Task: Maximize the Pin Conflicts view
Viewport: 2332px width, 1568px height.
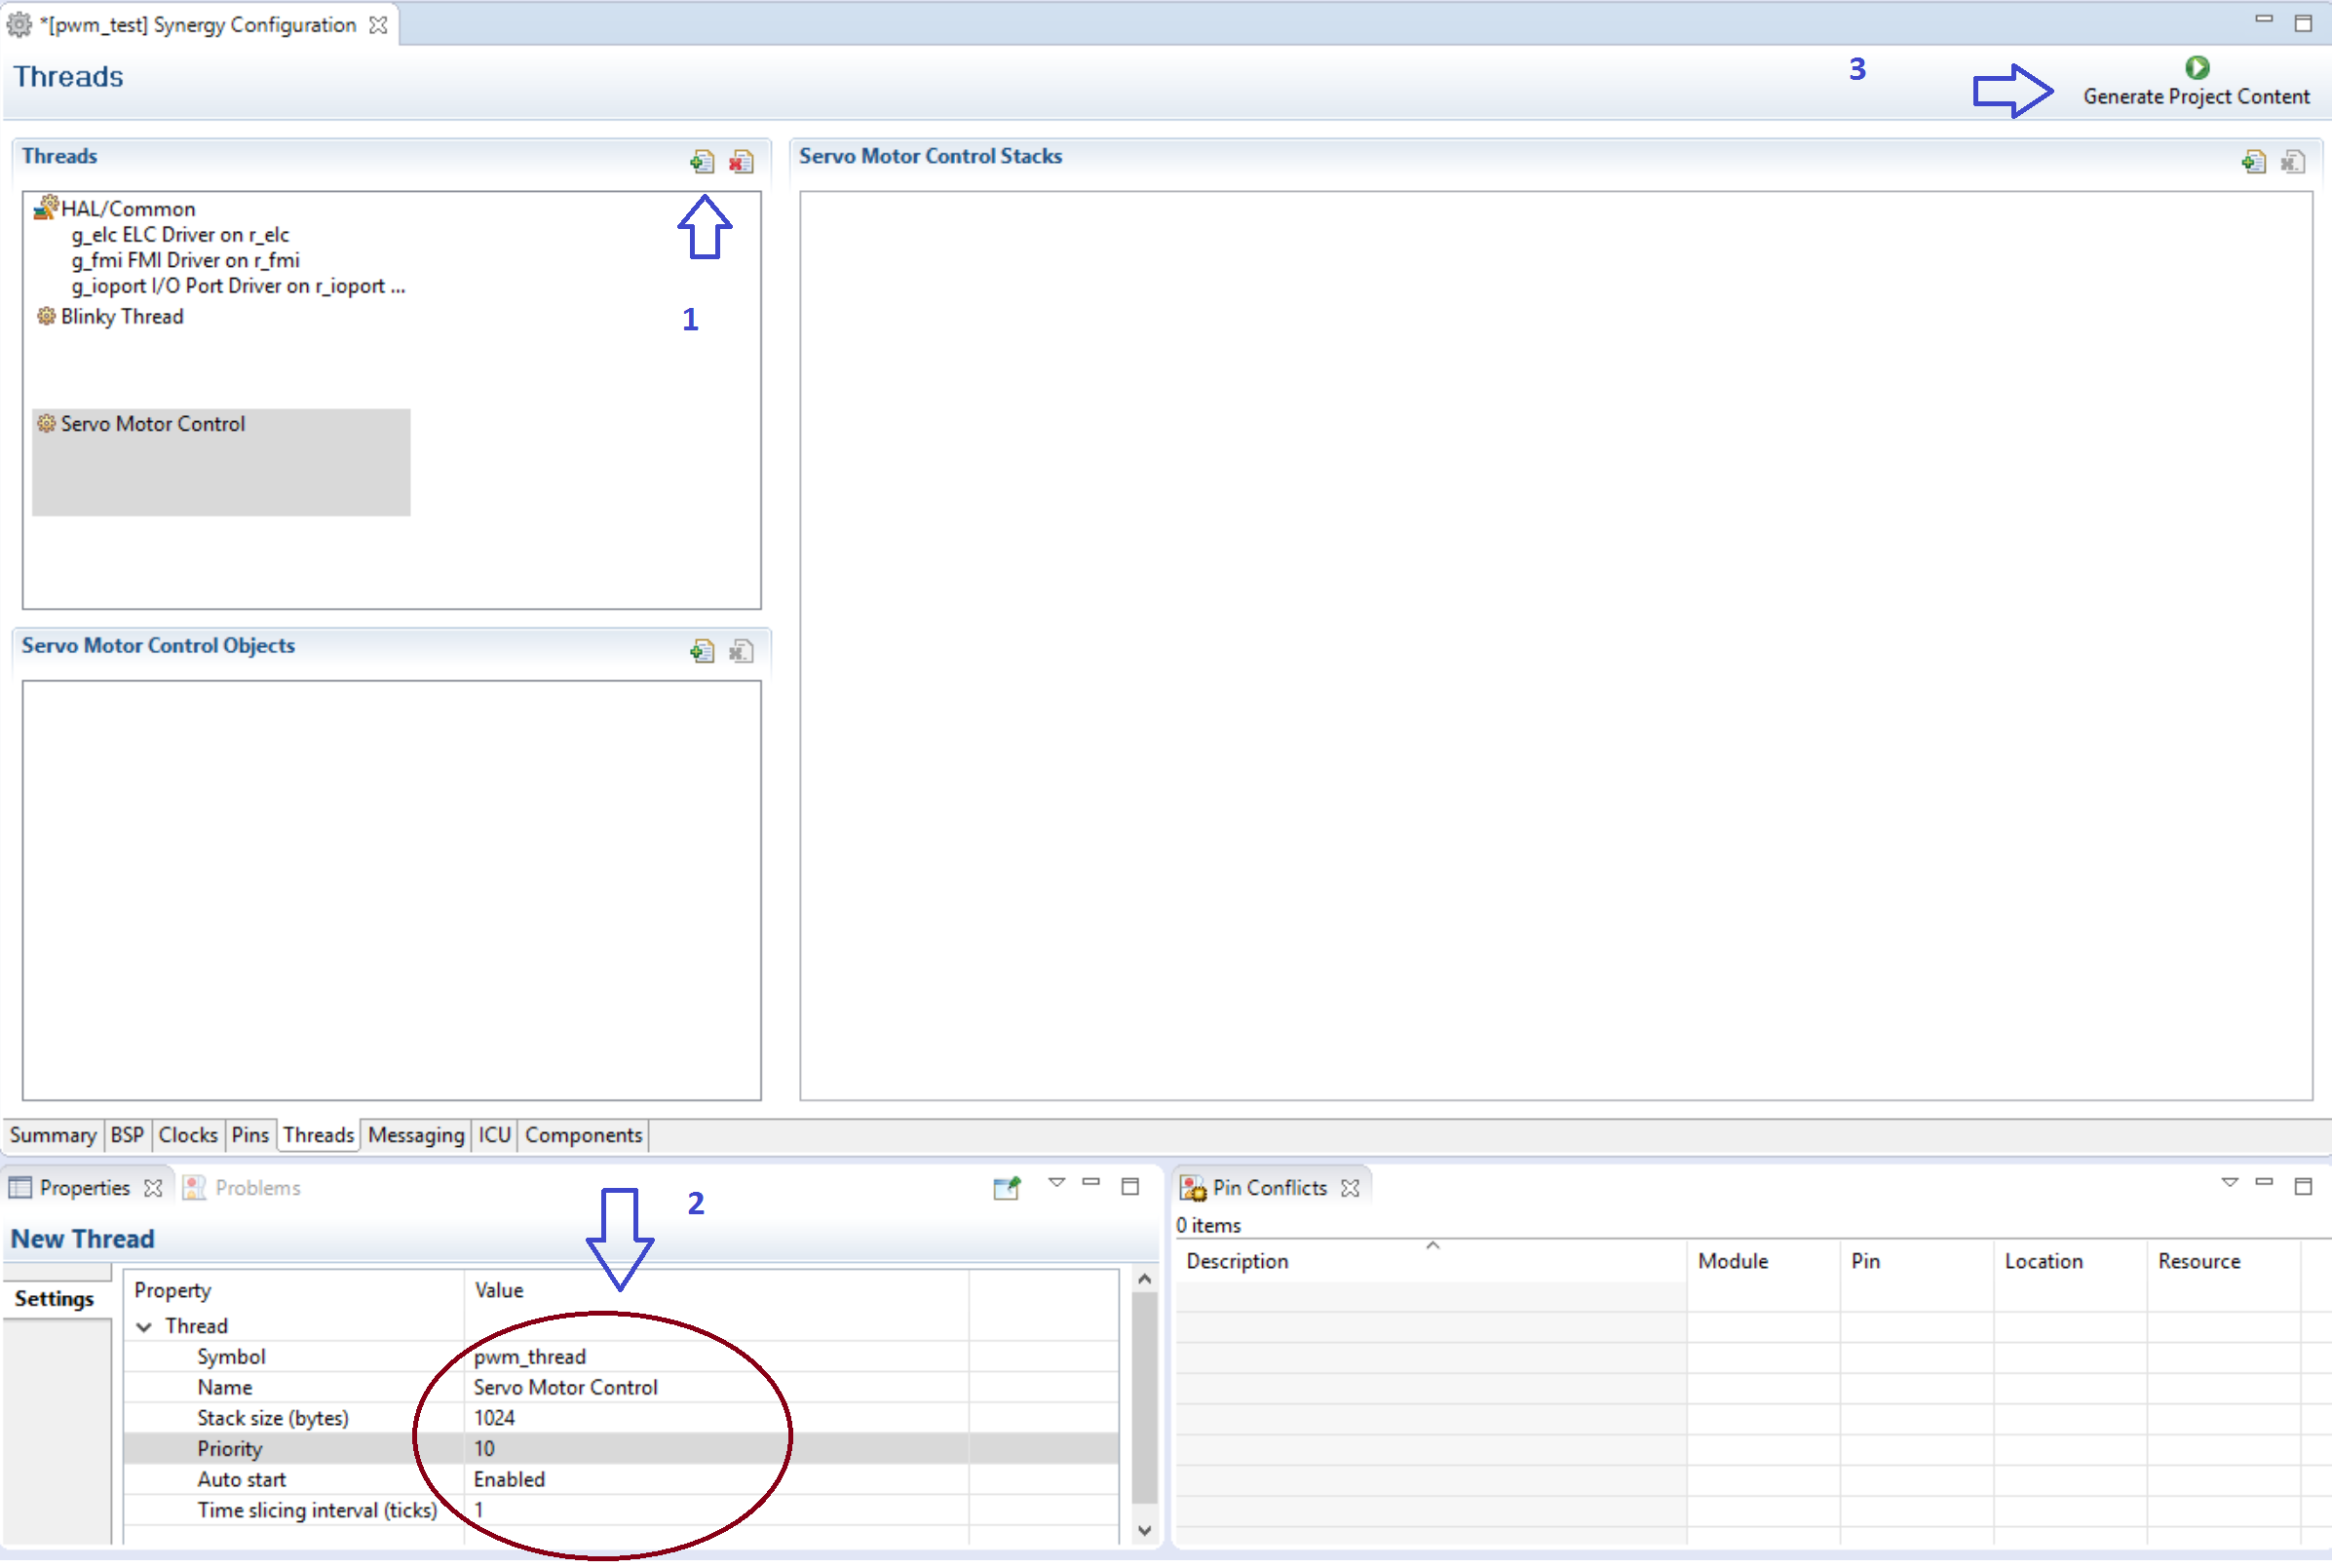Action: tap(2305, 1185)
